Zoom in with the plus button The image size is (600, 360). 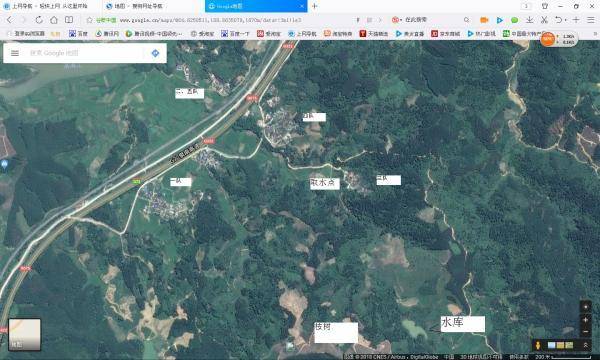[x=585, y=320]
